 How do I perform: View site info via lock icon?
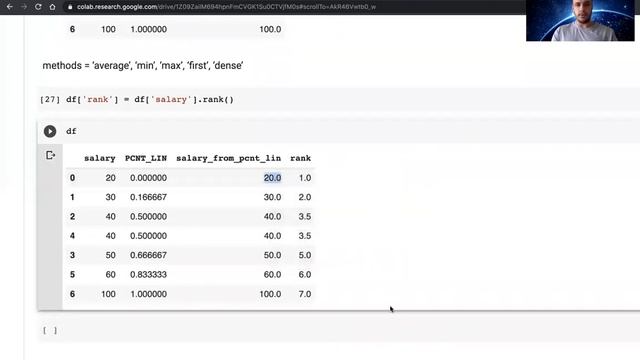[70, 7]
